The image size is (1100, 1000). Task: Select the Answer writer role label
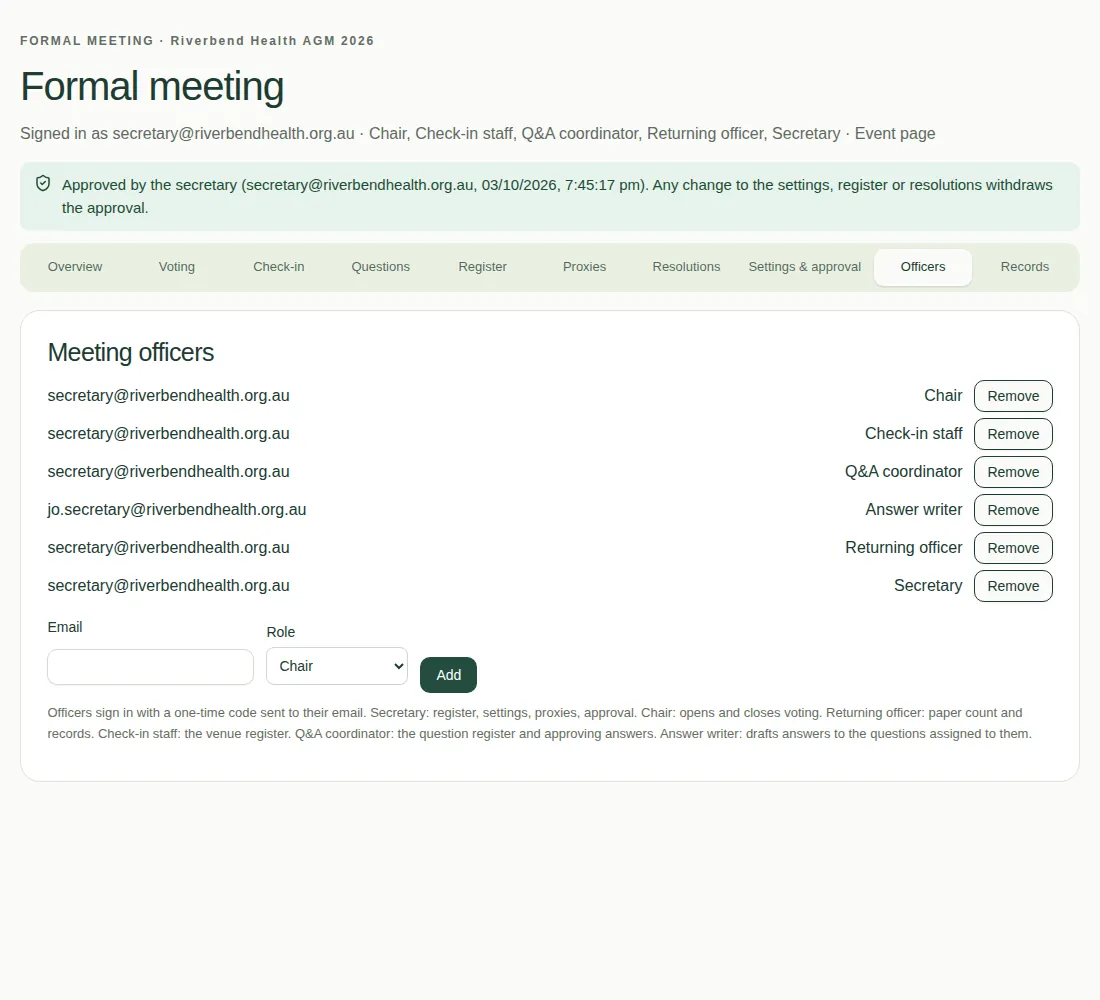pyautogui.click(x=913, y=509)
